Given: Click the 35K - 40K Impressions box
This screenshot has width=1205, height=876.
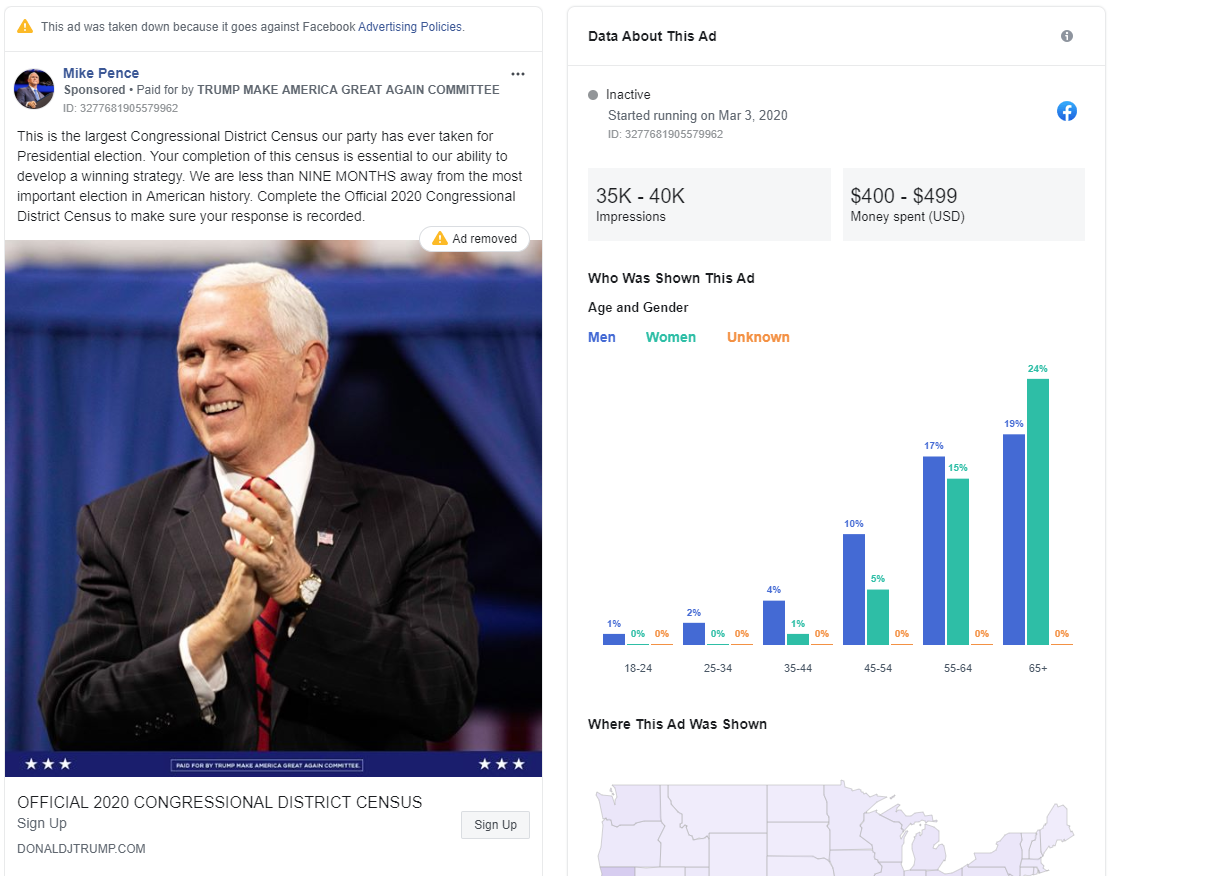Looking at the screenshot, I should (x=709, y=205).
